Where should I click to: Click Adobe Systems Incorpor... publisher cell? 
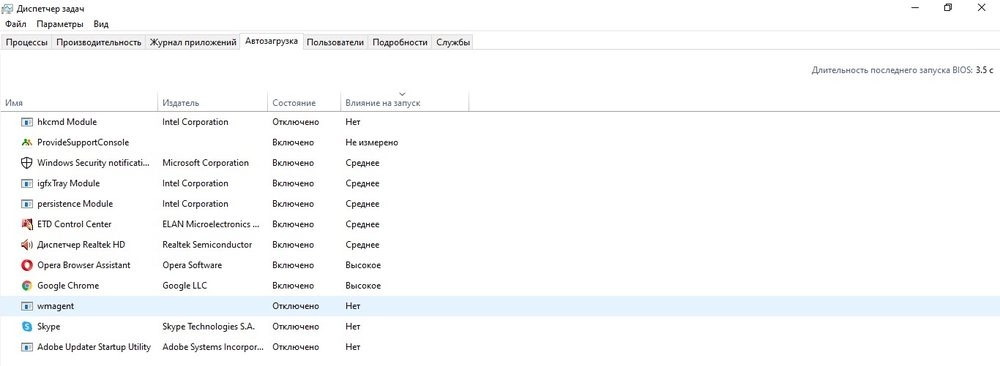(x=212, y=347)
